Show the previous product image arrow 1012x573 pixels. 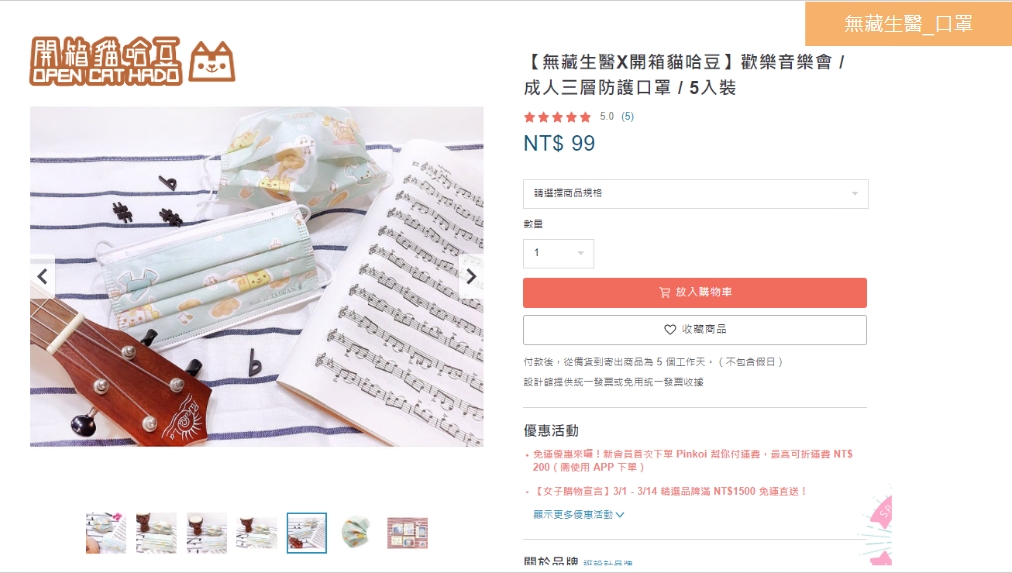[43, 277]
